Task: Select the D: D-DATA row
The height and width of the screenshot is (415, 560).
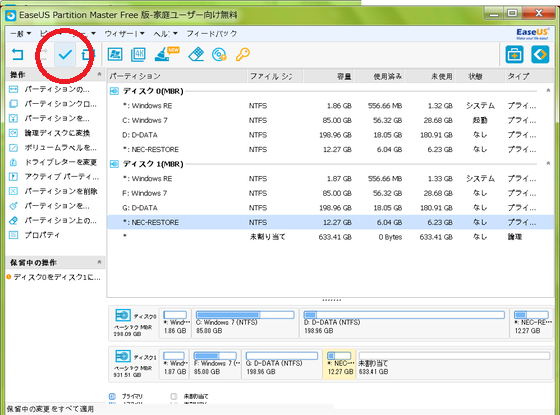Action: [x=330, y=135]
